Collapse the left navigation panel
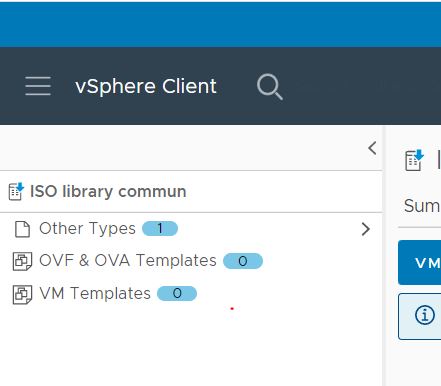441x386 pixels. [372, 148]
